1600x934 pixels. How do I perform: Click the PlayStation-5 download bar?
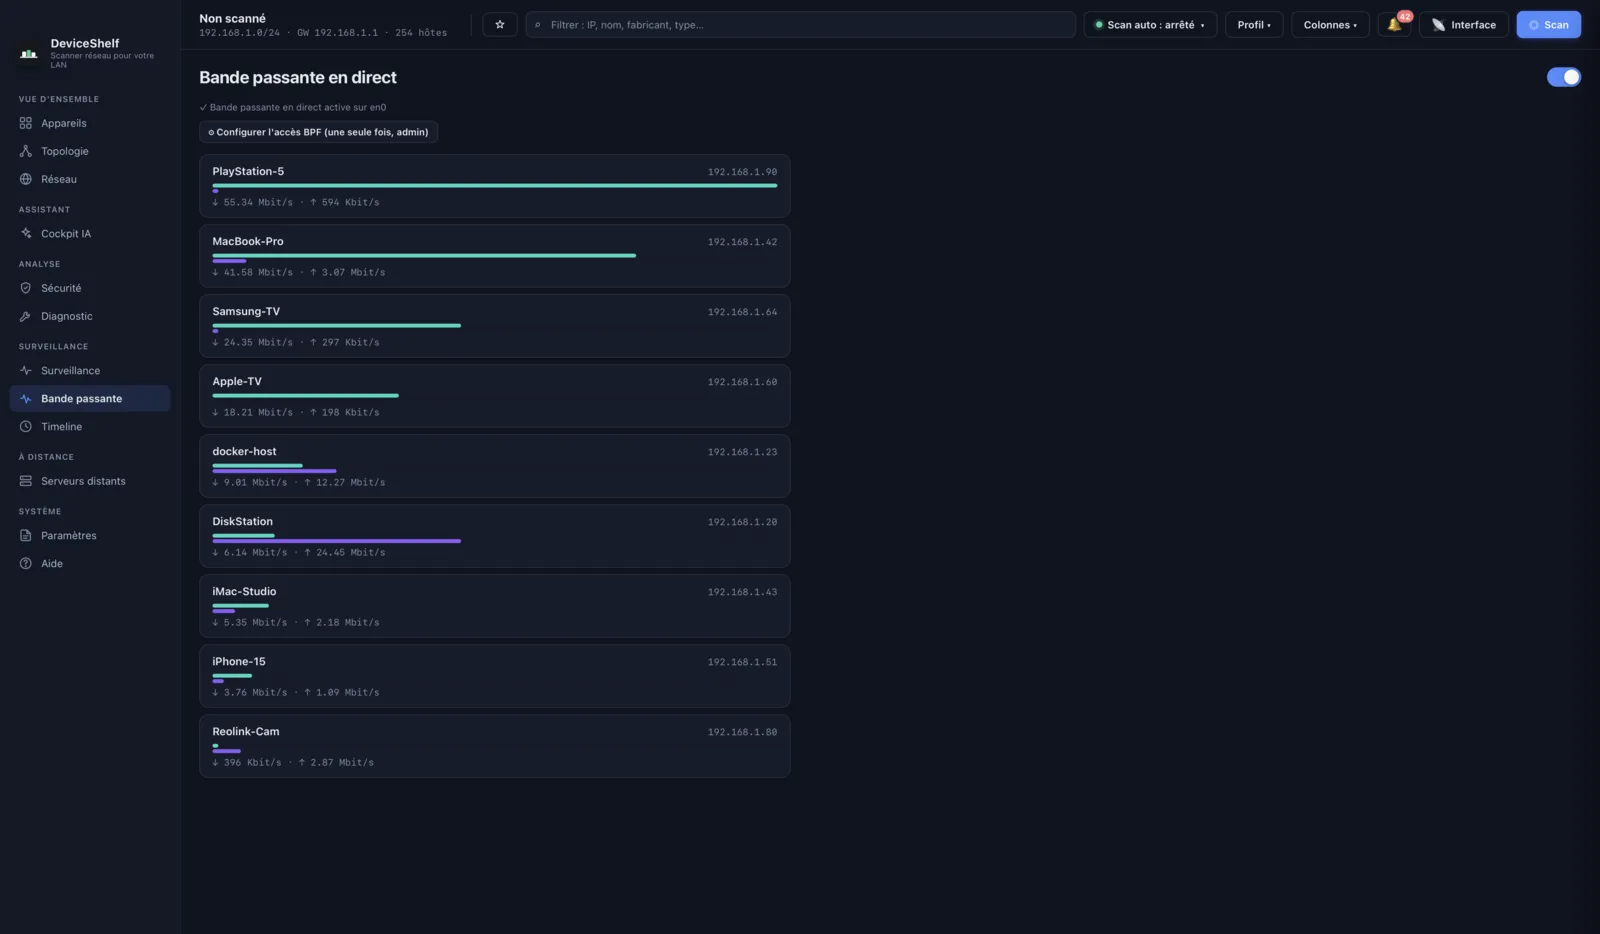coord(495,186)
